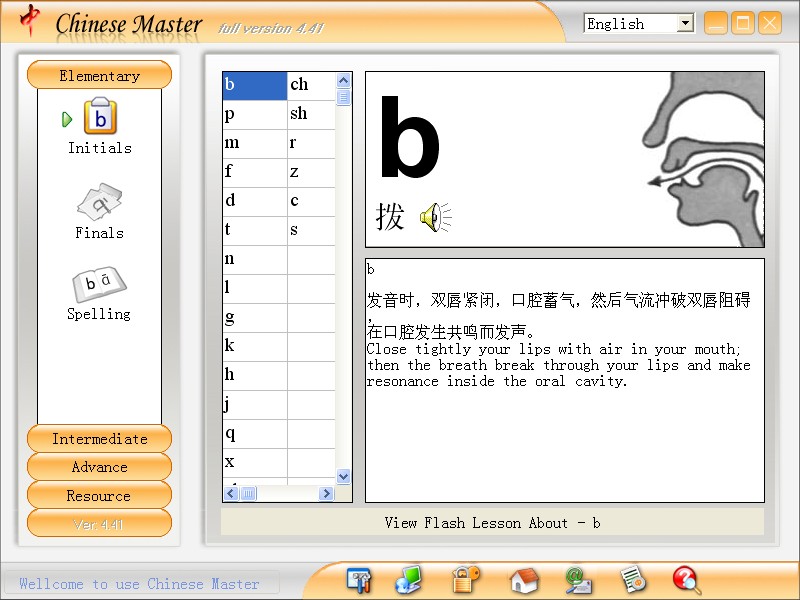Select initial l in the list
The image size is (800, 600).
coord(255,289)
